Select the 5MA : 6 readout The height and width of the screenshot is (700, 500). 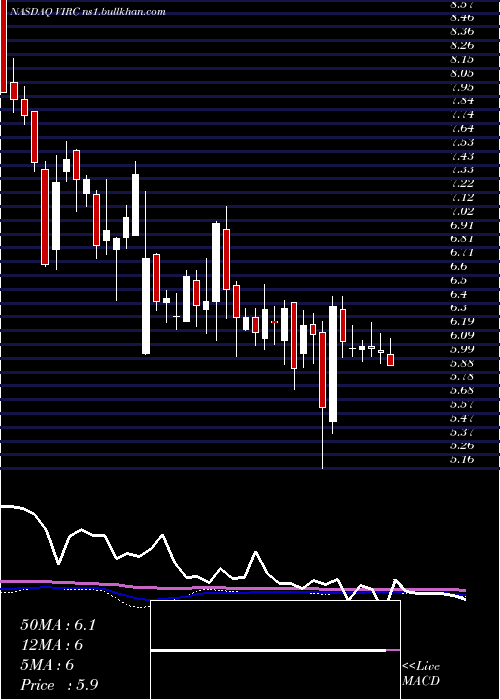47,665
